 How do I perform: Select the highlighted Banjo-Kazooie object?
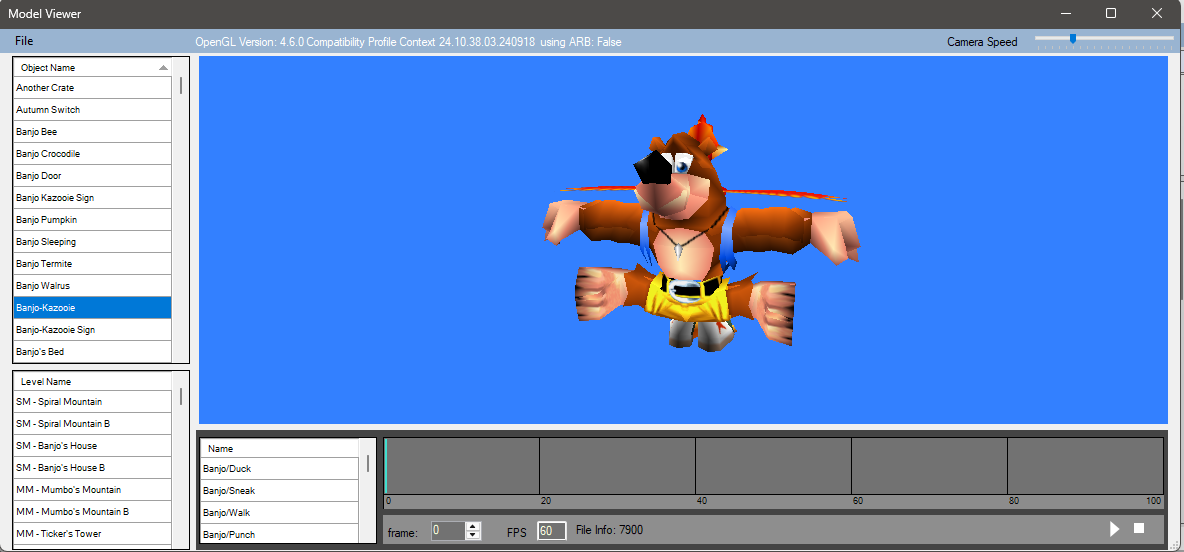click(x=92, y=307)
